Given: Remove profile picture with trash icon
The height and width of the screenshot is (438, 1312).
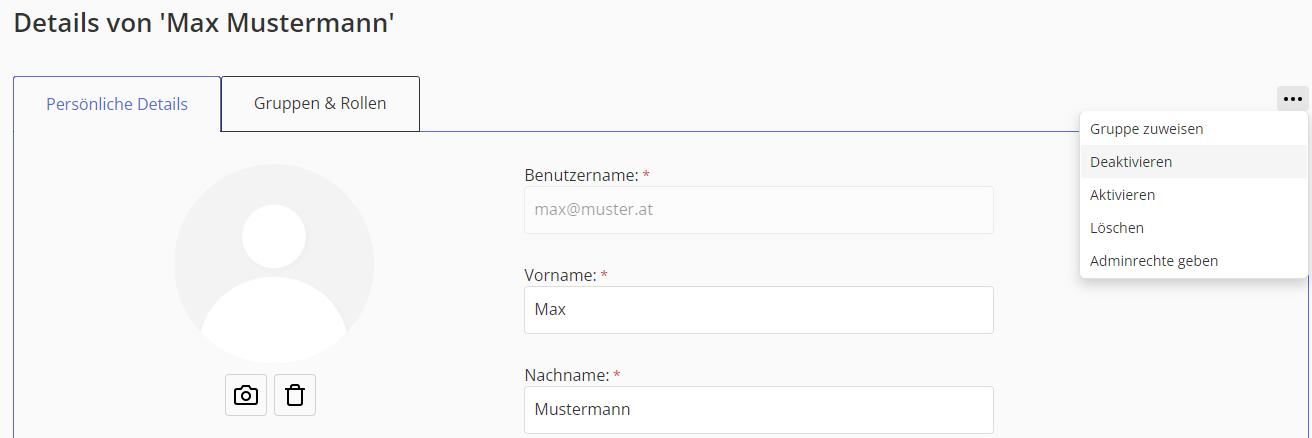Looking at the screenshot, I should click(x=295, y=395).
